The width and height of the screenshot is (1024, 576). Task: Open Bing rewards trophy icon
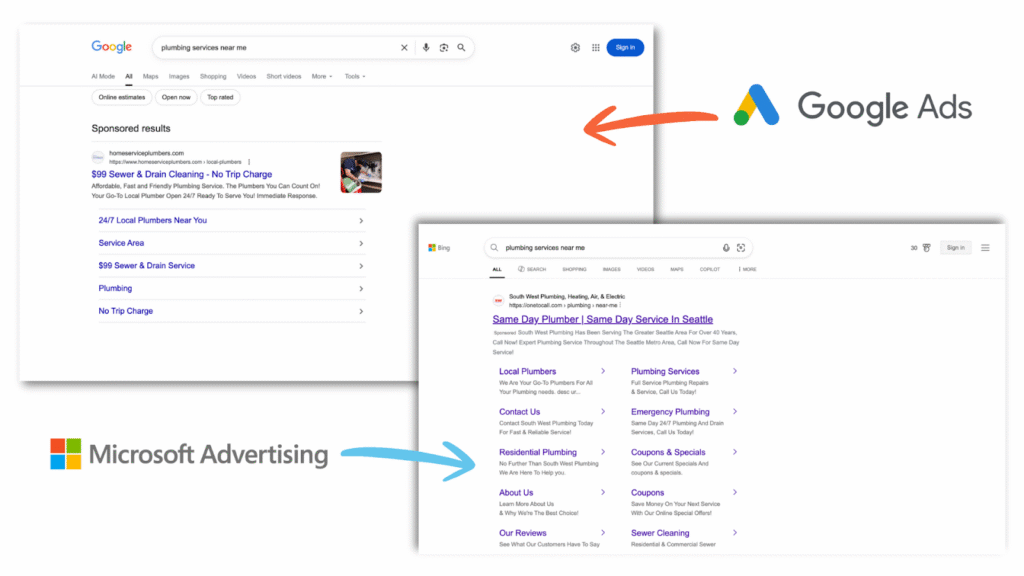coord(927,248)
